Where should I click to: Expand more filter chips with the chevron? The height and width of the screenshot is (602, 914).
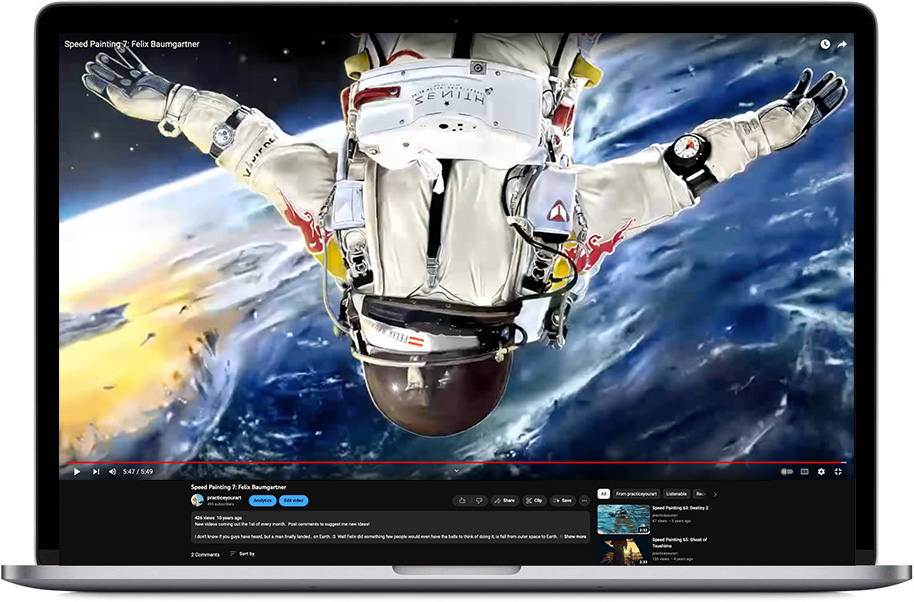coord(716,494)
